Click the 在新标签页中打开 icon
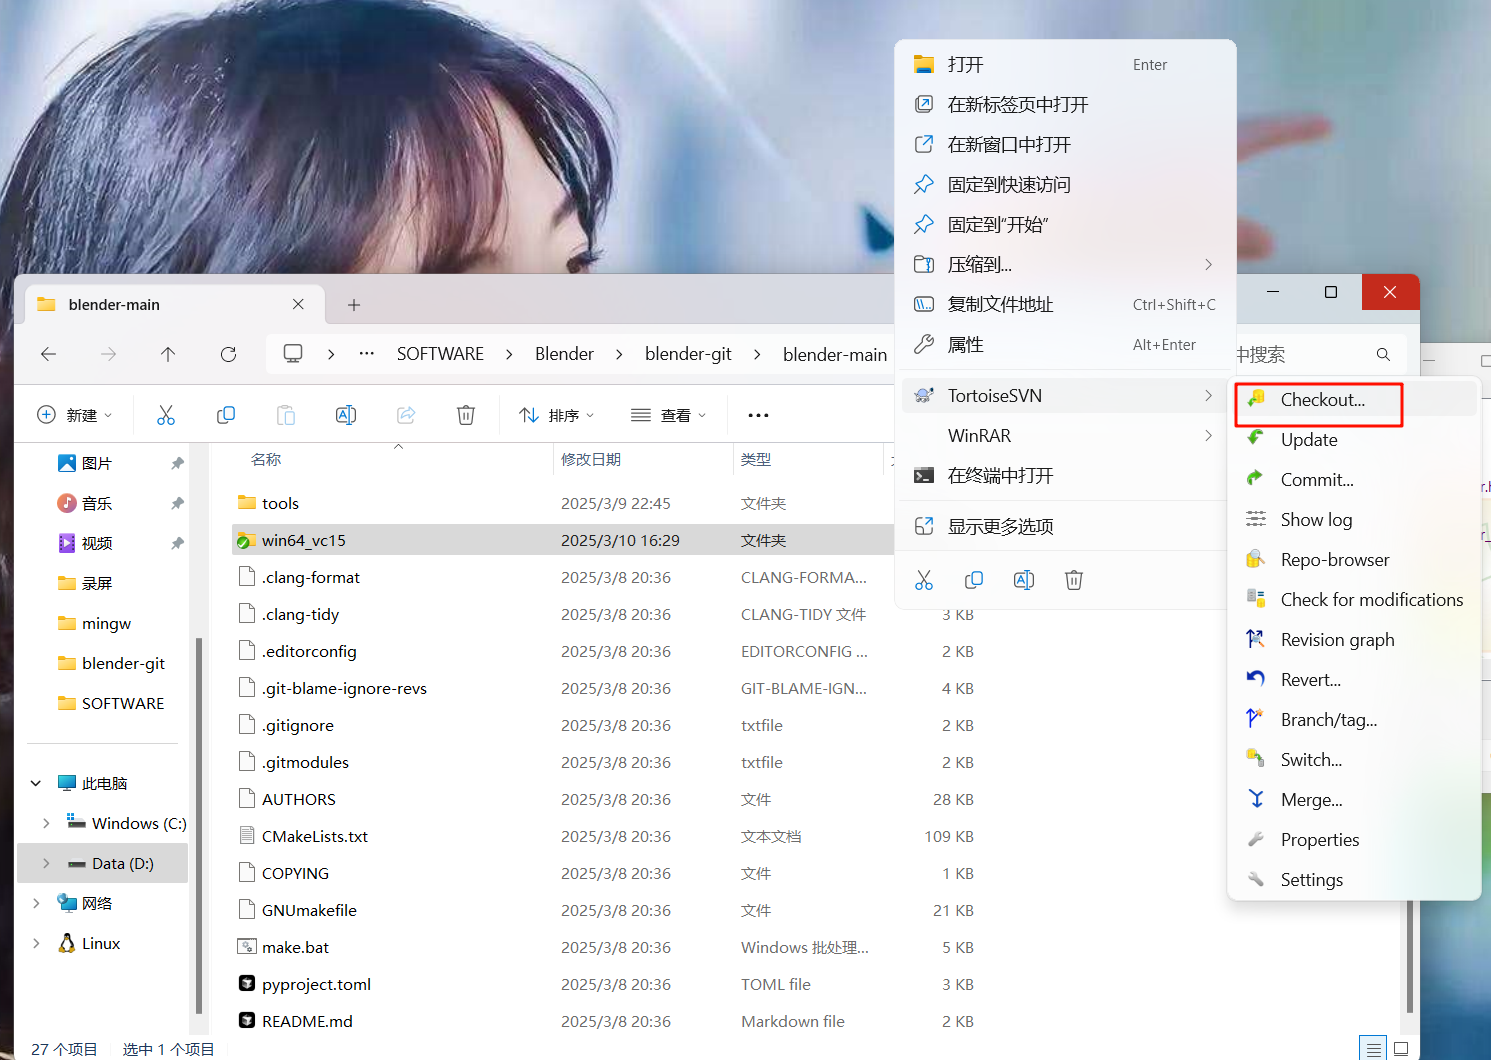The image size is (1491, 1060). (924, 104)
